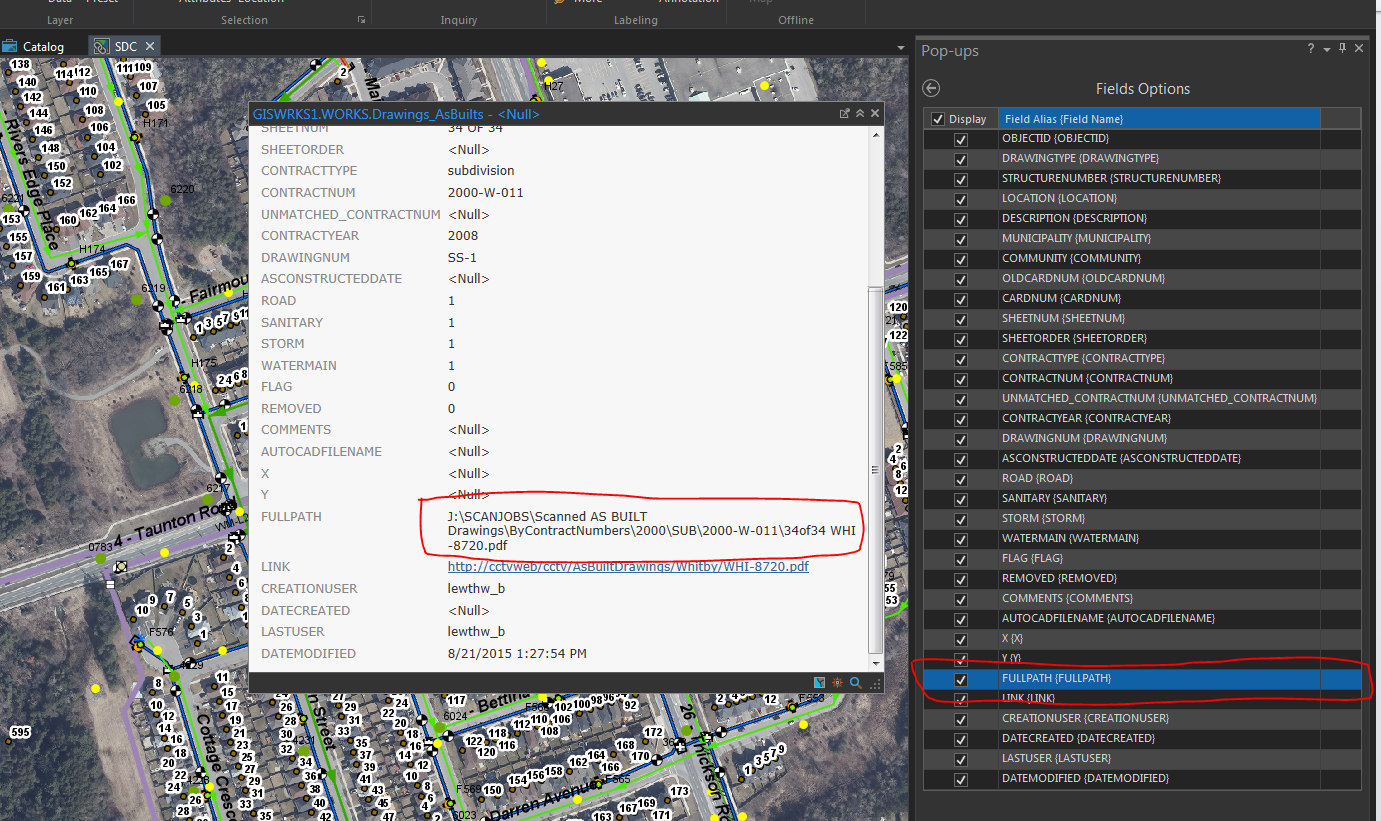The height and width of the screenshot is (821, 1381).
Task: Select the SHEETNUM {SHEETNUM} field row
Action: pos(1141,318)
